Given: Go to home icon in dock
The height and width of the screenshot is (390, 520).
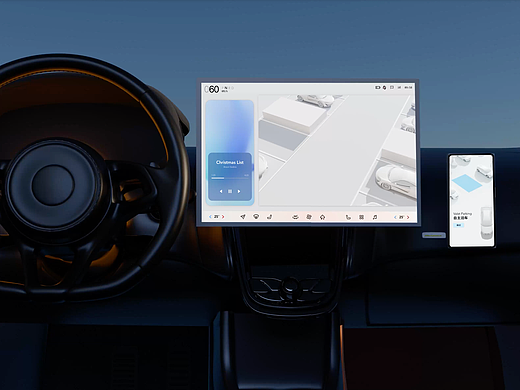Looking at the screenshot, I should [x=322, y=217].
